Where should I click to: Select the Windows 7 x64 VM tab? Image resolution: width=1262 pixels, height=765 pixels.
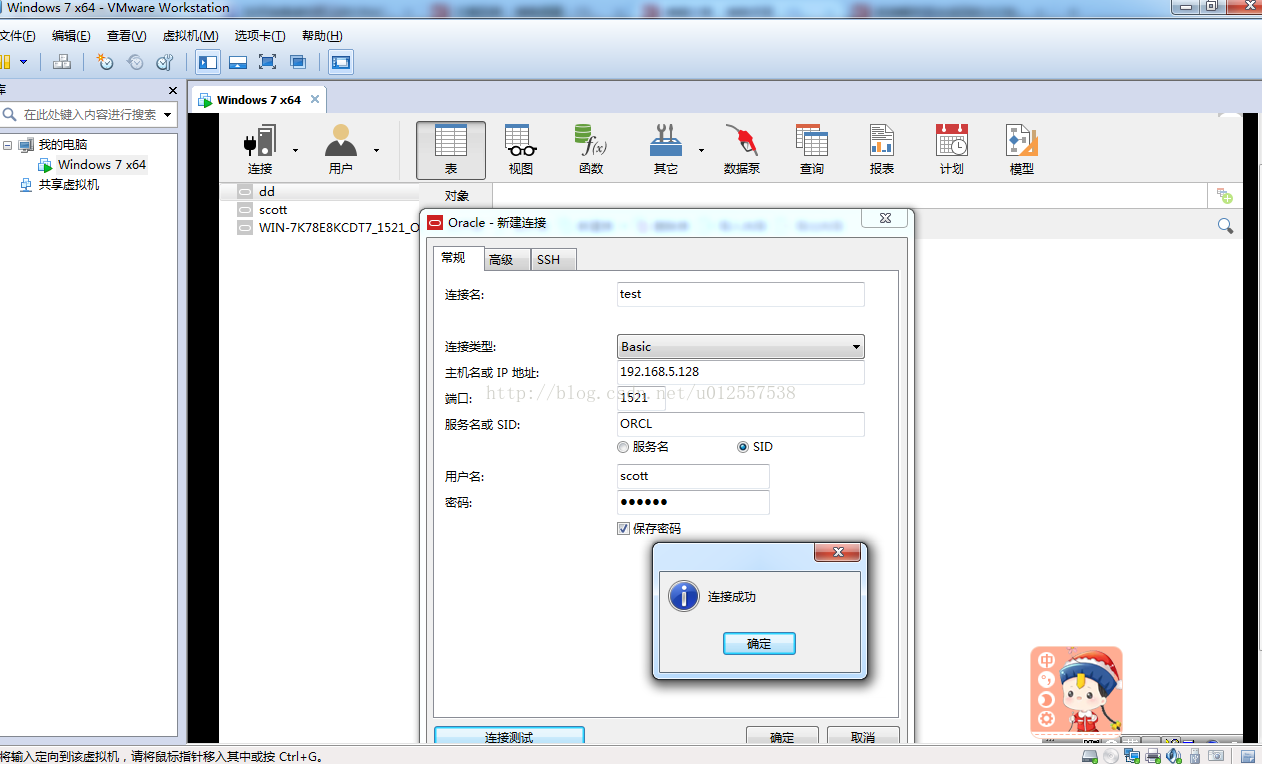[x=259, y=100]
